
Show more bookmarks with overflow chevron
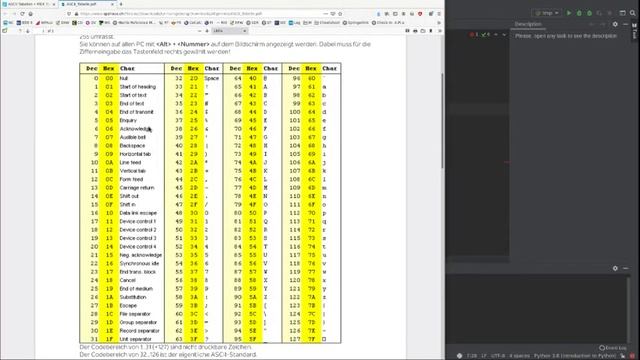[x=439, y=23]
